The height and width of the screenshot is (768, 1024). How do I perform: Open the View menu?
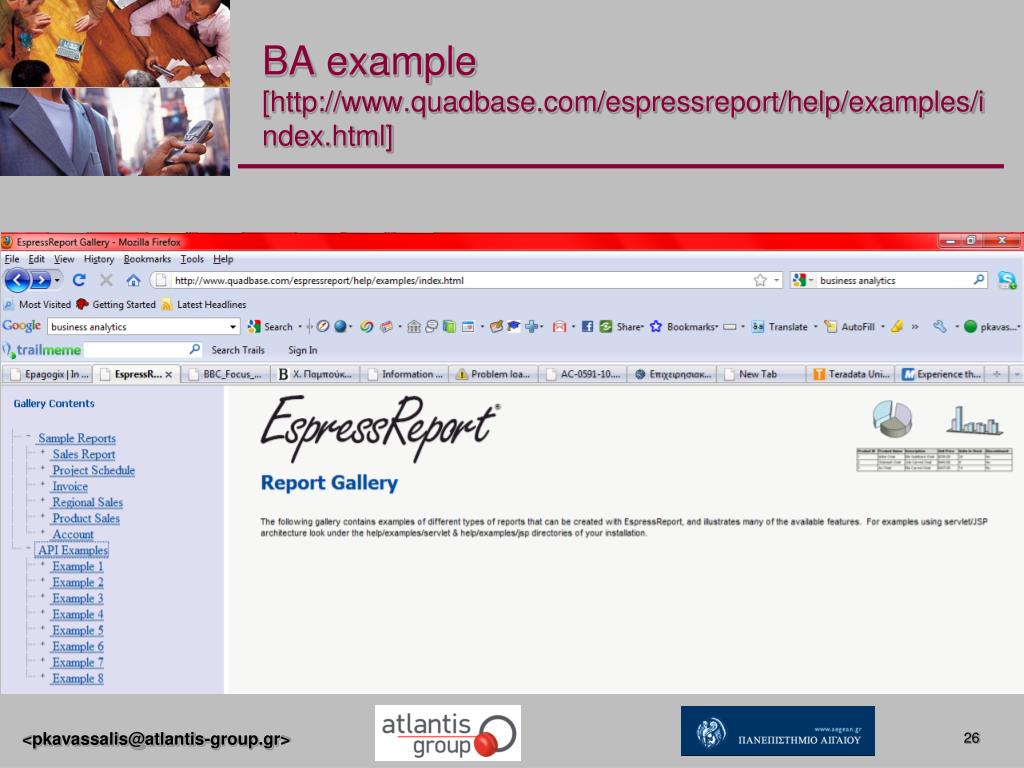point(64,259)
